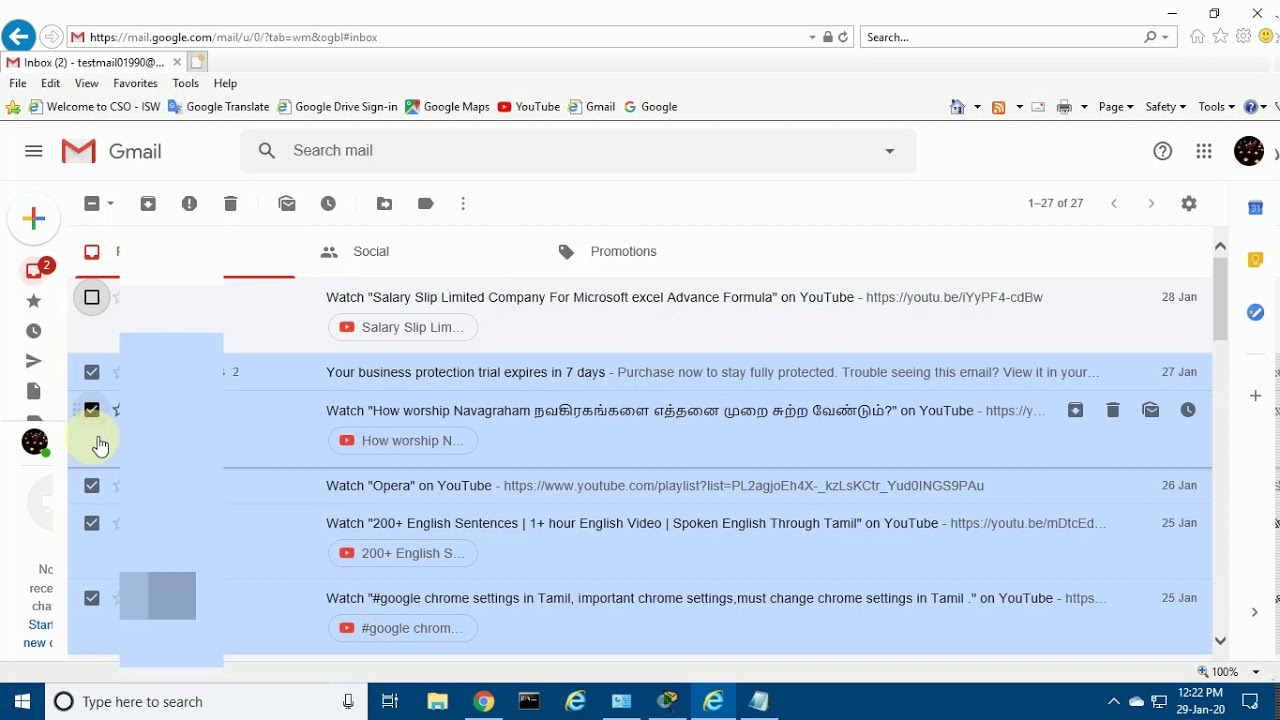Open Google Tasks side panel
Screen dimensions: 1280x720
[x=1255, y=313]
